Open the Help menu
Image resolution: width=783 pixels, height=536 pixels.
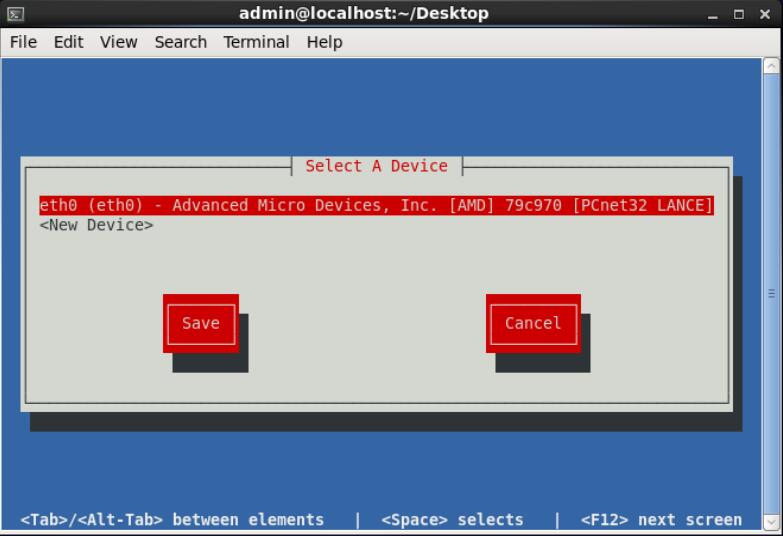[324, 42]
